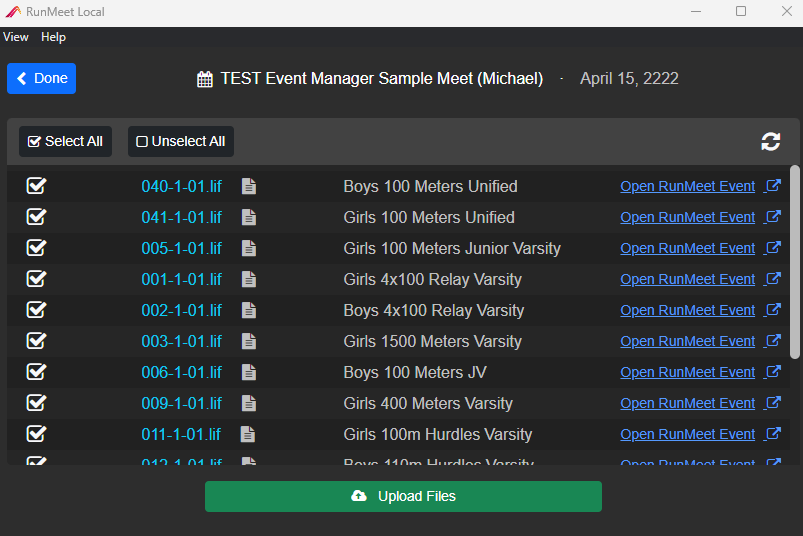This screenshot has width=803, height=536.
Task: Click file icon next to 011-1-01.lif
Action: click(x=248, y=434)
